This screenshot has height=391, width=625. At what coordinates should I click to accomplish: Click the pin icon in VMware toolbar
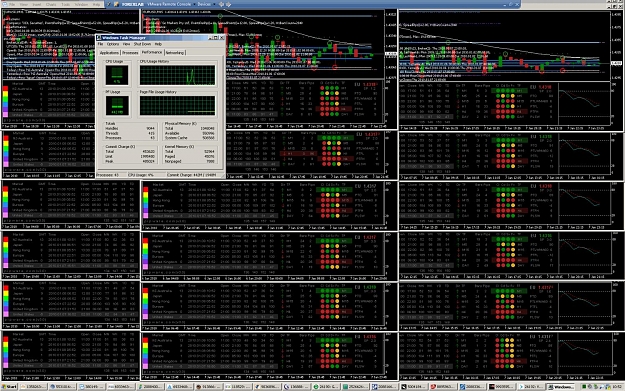point(109,4)
